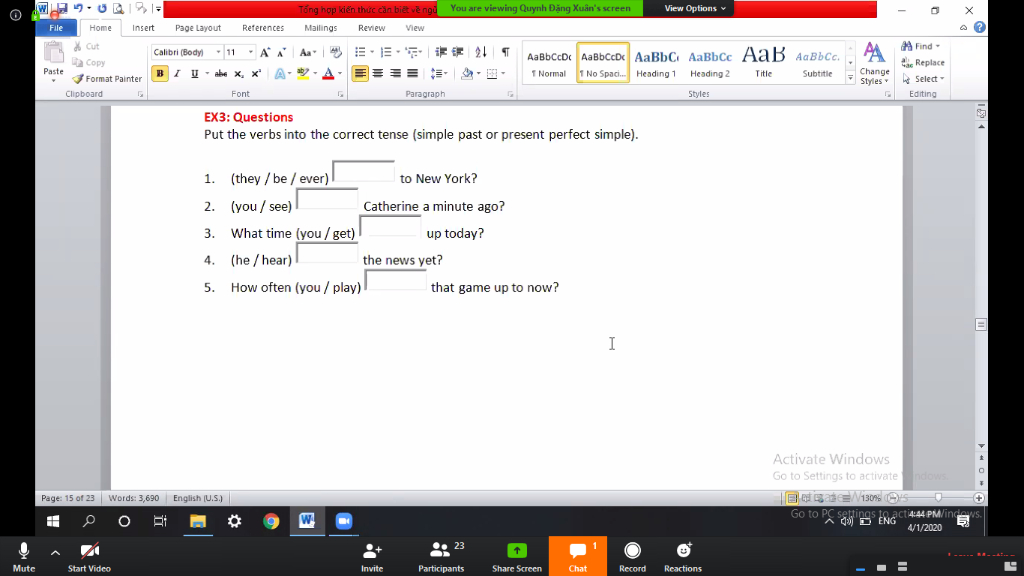1024x576 pixels.
Task: Open Zoom Chat panel
Action: coord(578,556)
